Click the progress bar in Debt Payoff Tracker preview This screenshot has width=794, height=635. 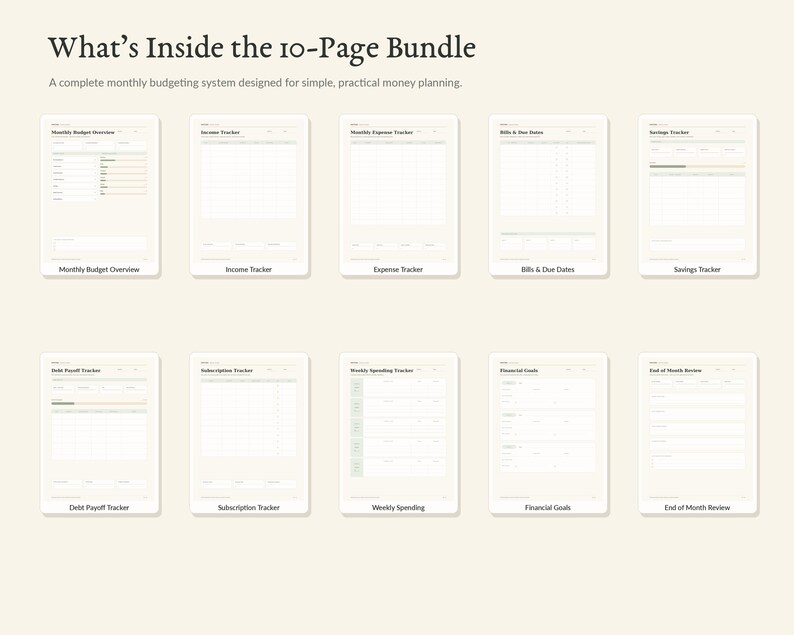(x=99, y=404)
